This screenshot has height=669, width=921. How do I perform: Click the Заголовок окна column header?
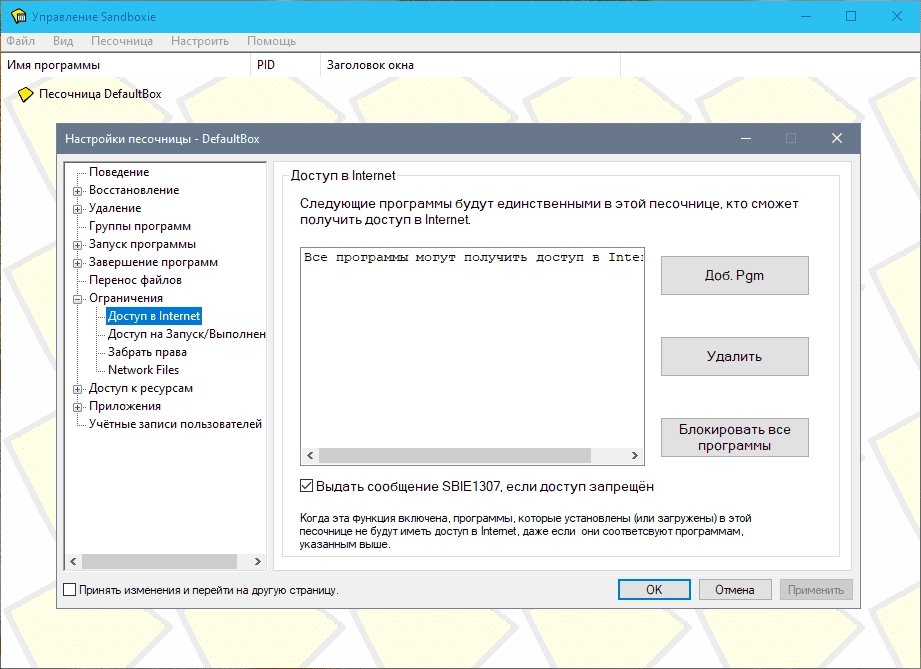(470, 65)
